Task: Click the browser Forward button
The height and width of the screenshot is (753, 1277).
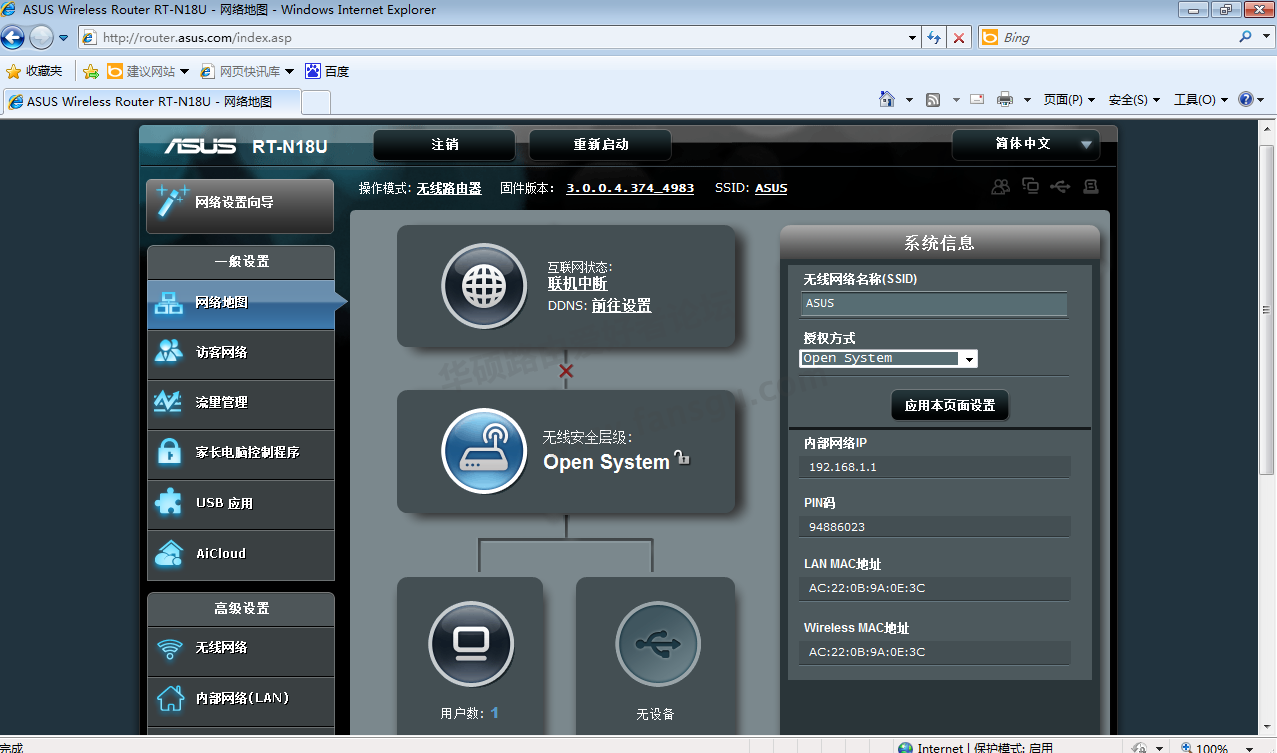Action: (41, 38)
